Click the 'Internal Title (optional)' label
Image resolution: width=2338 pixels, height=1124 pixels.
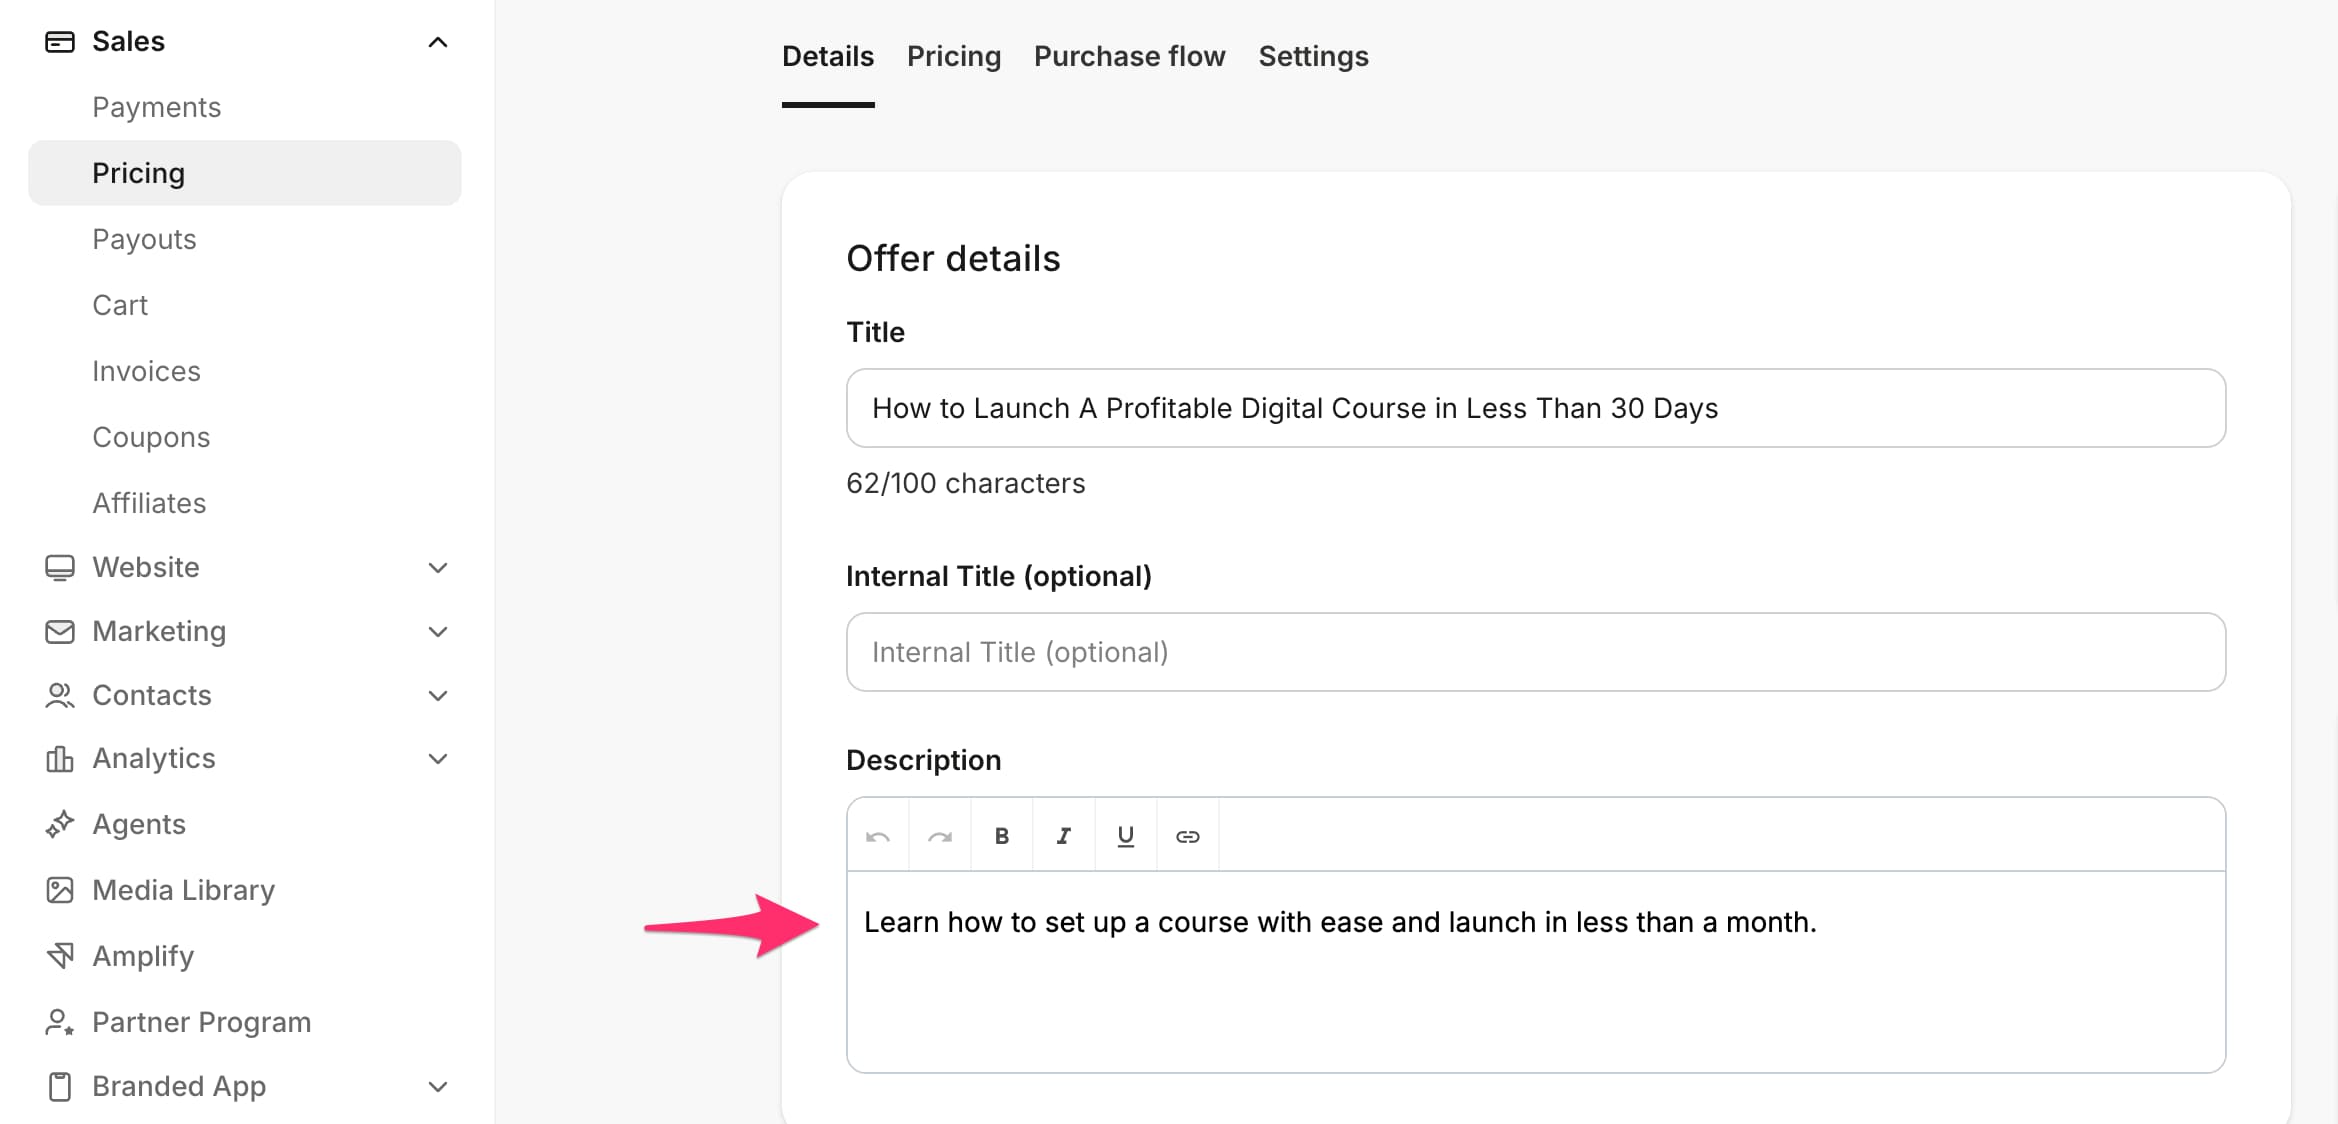[x=999, y=577]
